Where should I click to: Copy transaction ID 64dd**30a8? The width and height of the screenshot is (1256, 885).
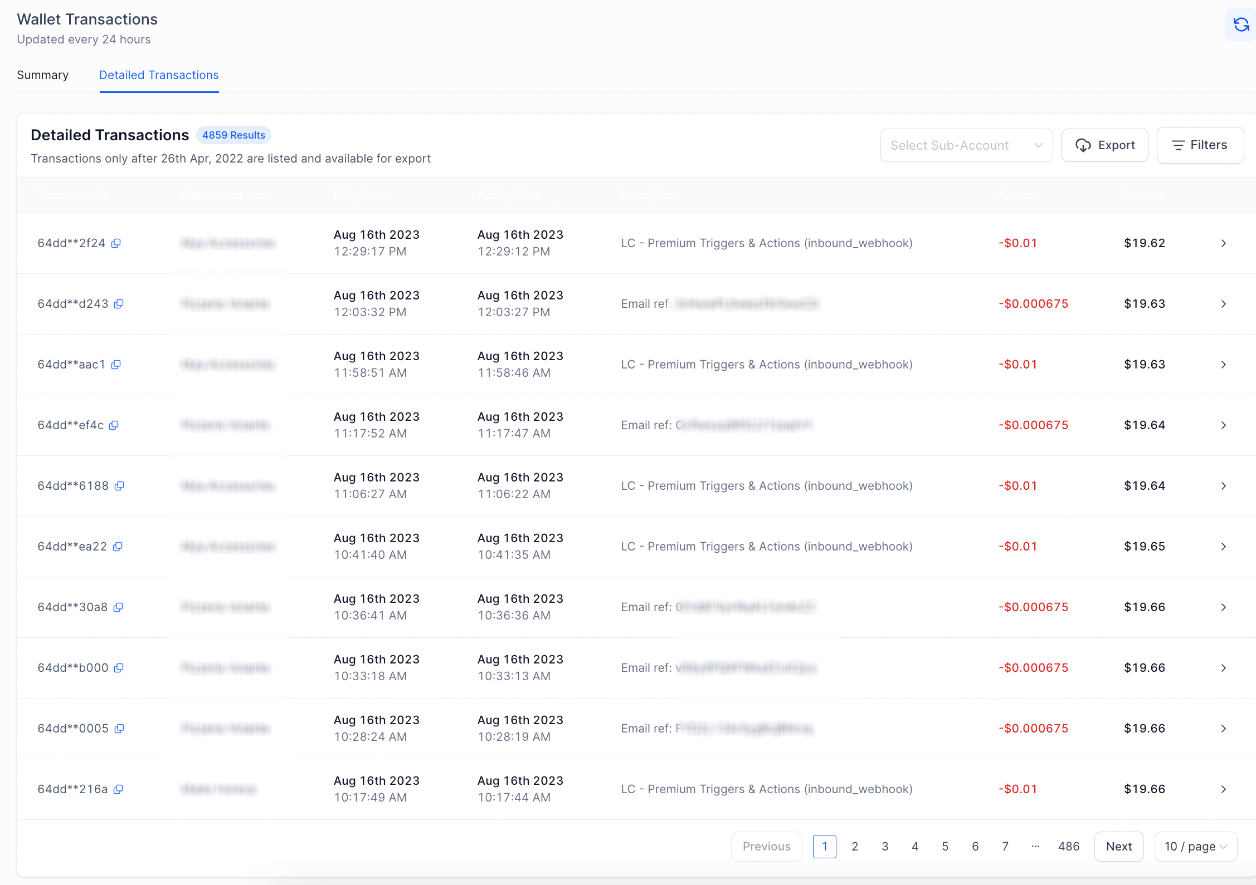point(118,607)
